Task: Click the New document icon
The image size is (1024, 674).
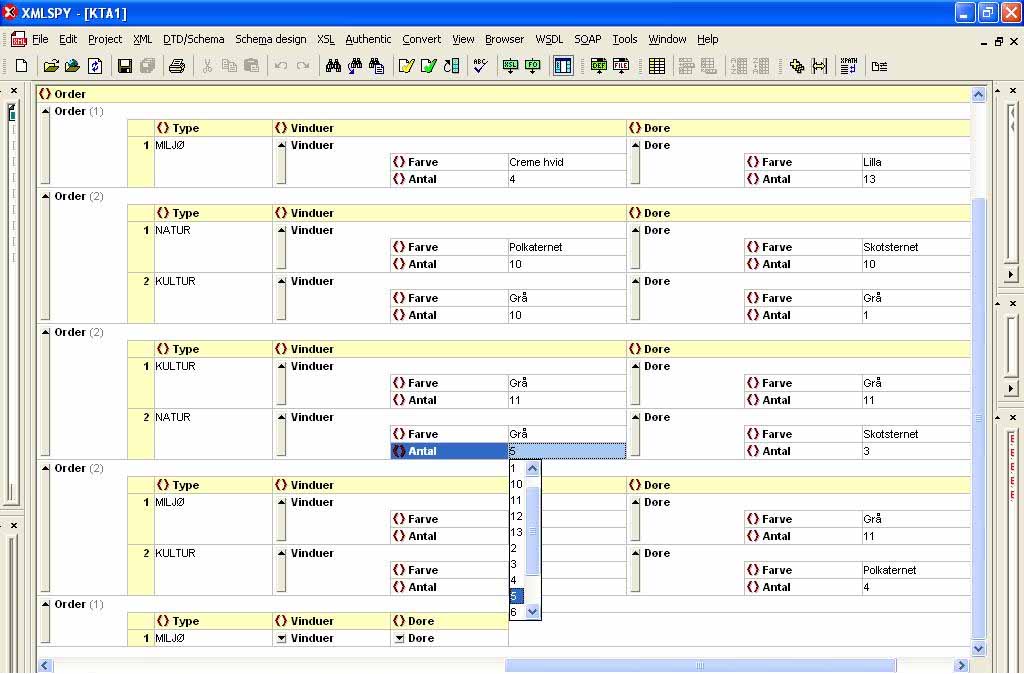Action: (21, 66)
